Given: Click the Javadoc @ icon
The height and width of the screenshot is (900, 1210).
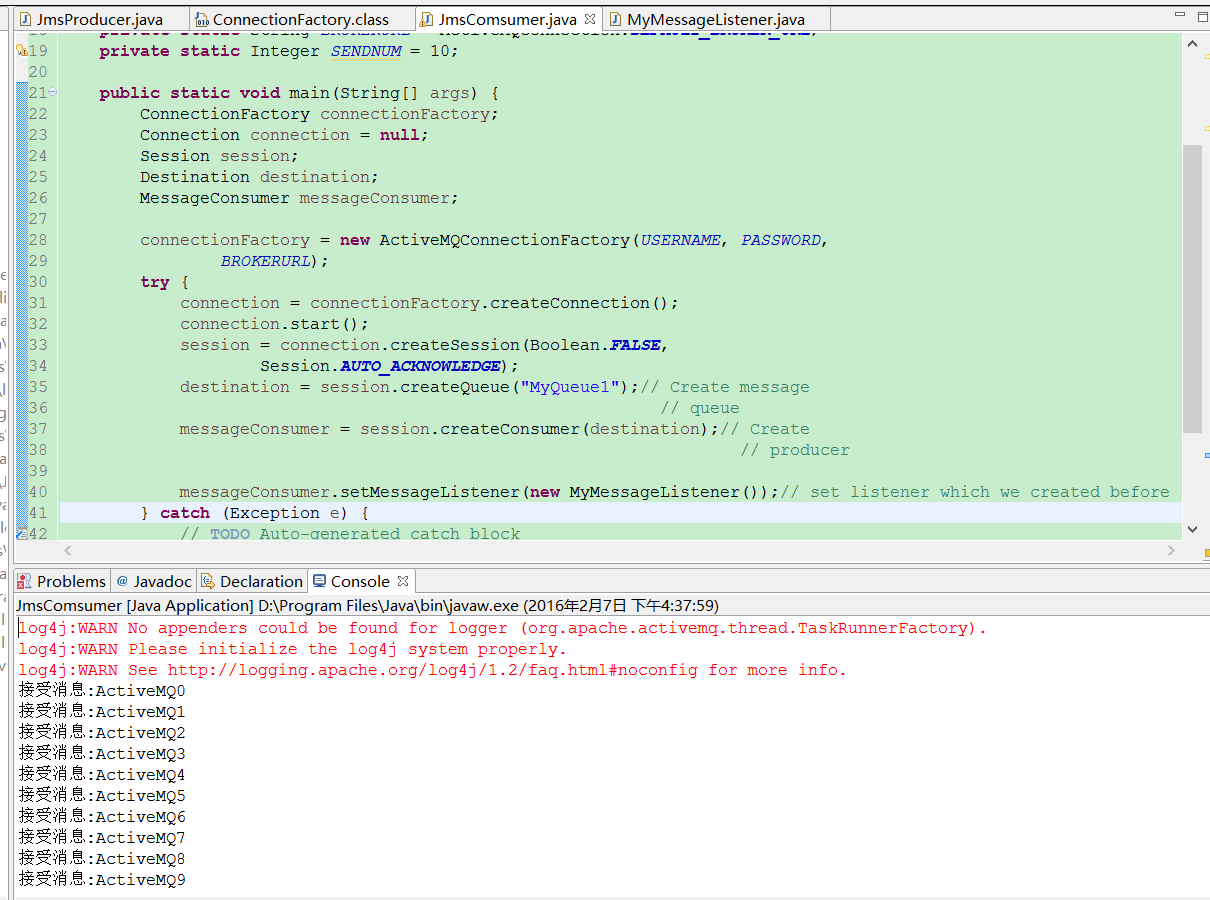Looking at the screenshot, I should click(122, 581).
